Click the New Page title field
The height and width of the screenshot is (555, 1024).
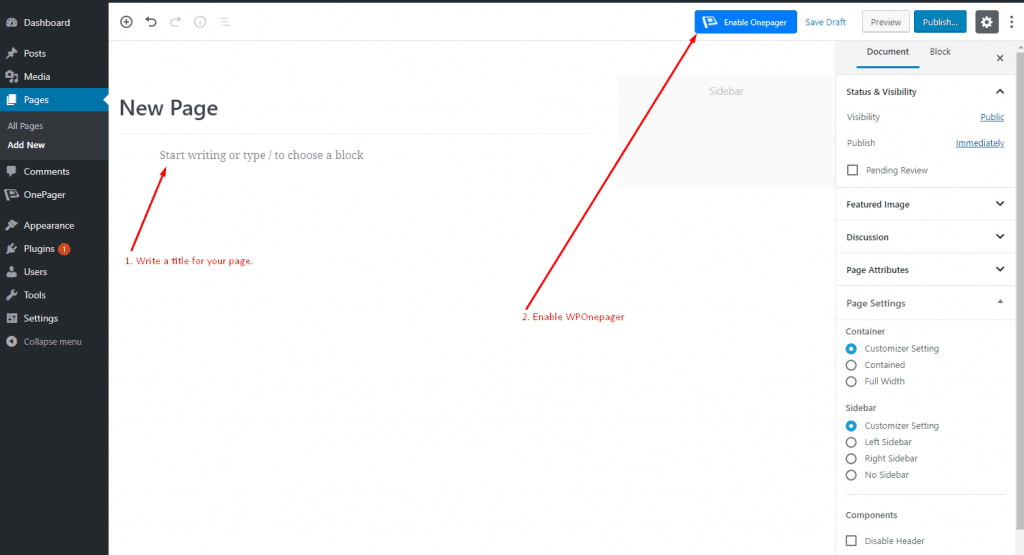pyautogui.click(x=354, y=108)
